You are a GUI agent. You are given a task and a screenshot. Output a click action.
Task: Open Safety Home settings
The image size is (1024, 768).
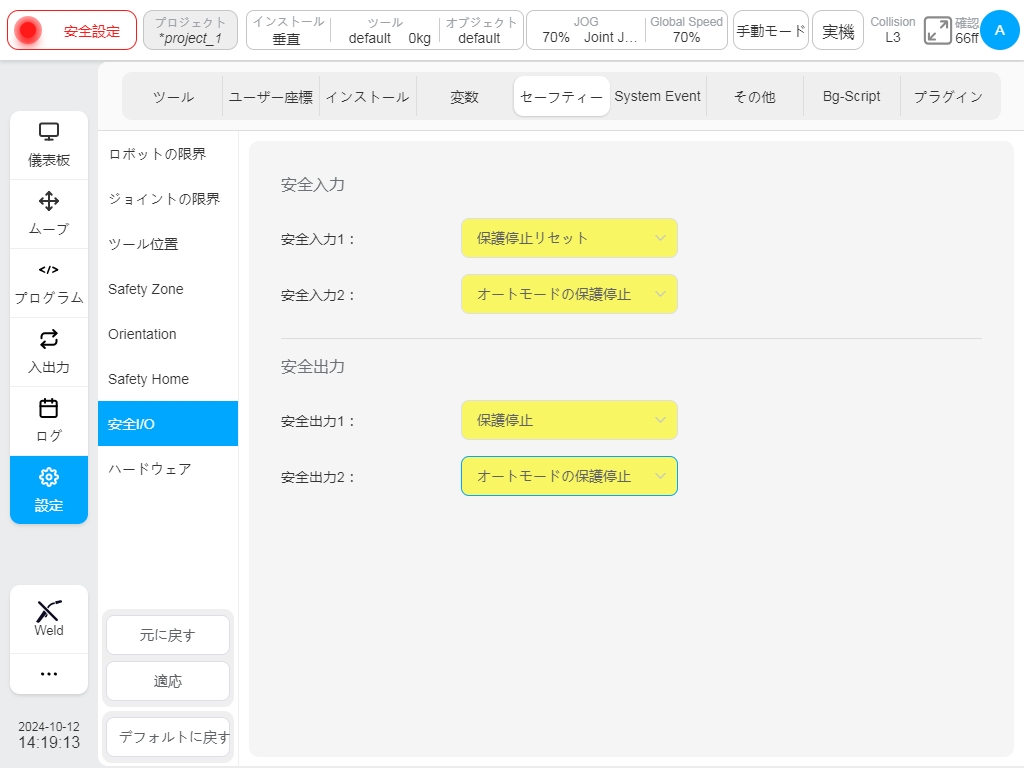168,379
